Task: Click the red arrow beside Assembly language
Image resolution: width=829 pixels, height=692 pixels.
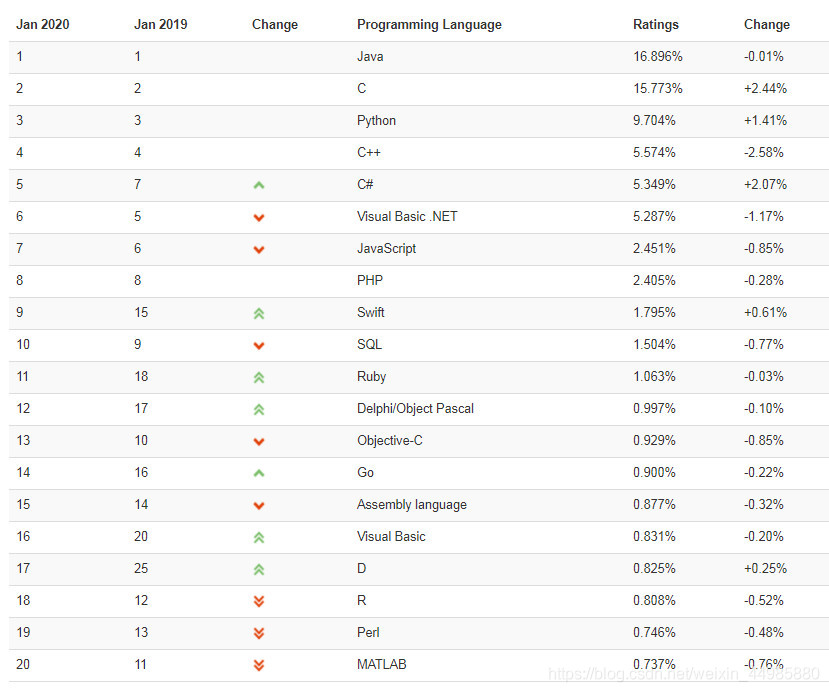Action: coord(259,505)
